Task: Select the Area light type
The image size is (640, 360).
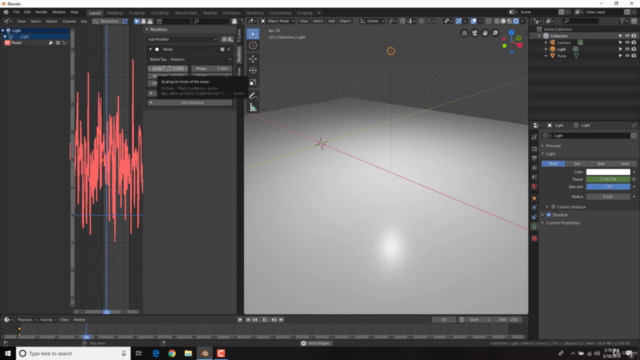Action: pos(624,164)
